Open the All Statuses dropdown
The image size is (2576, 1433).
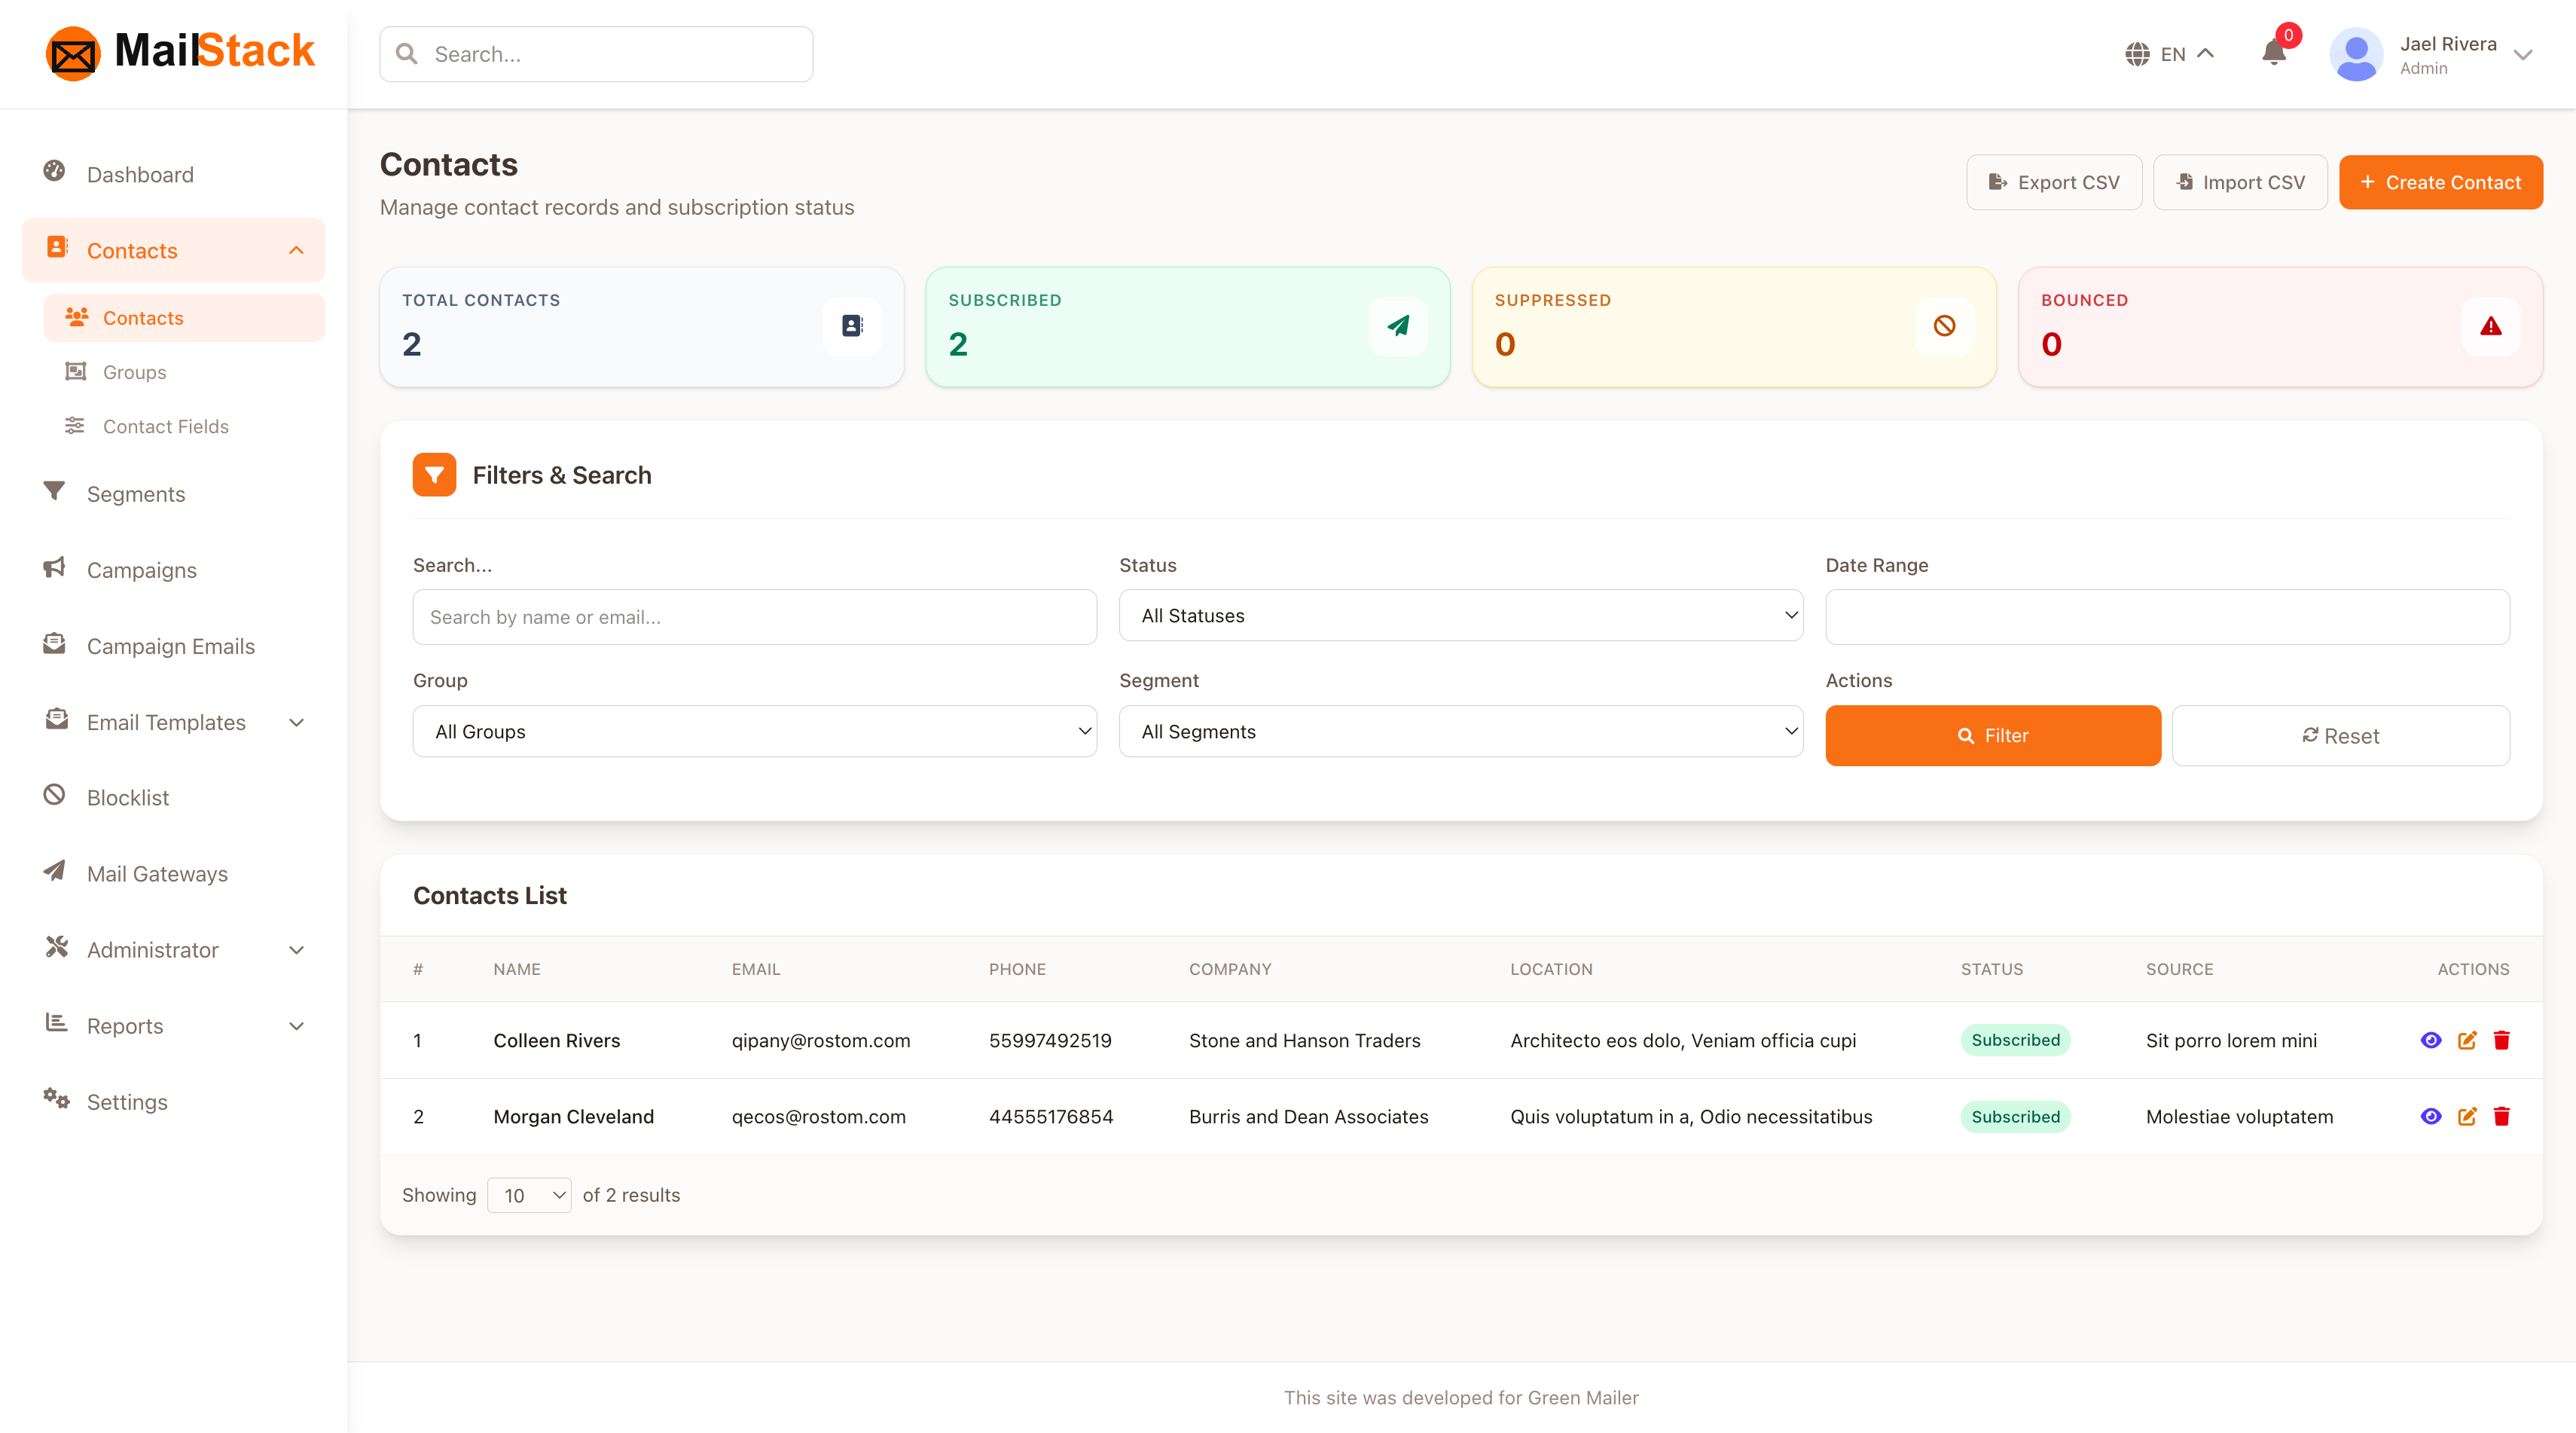tap(1460, 616)
